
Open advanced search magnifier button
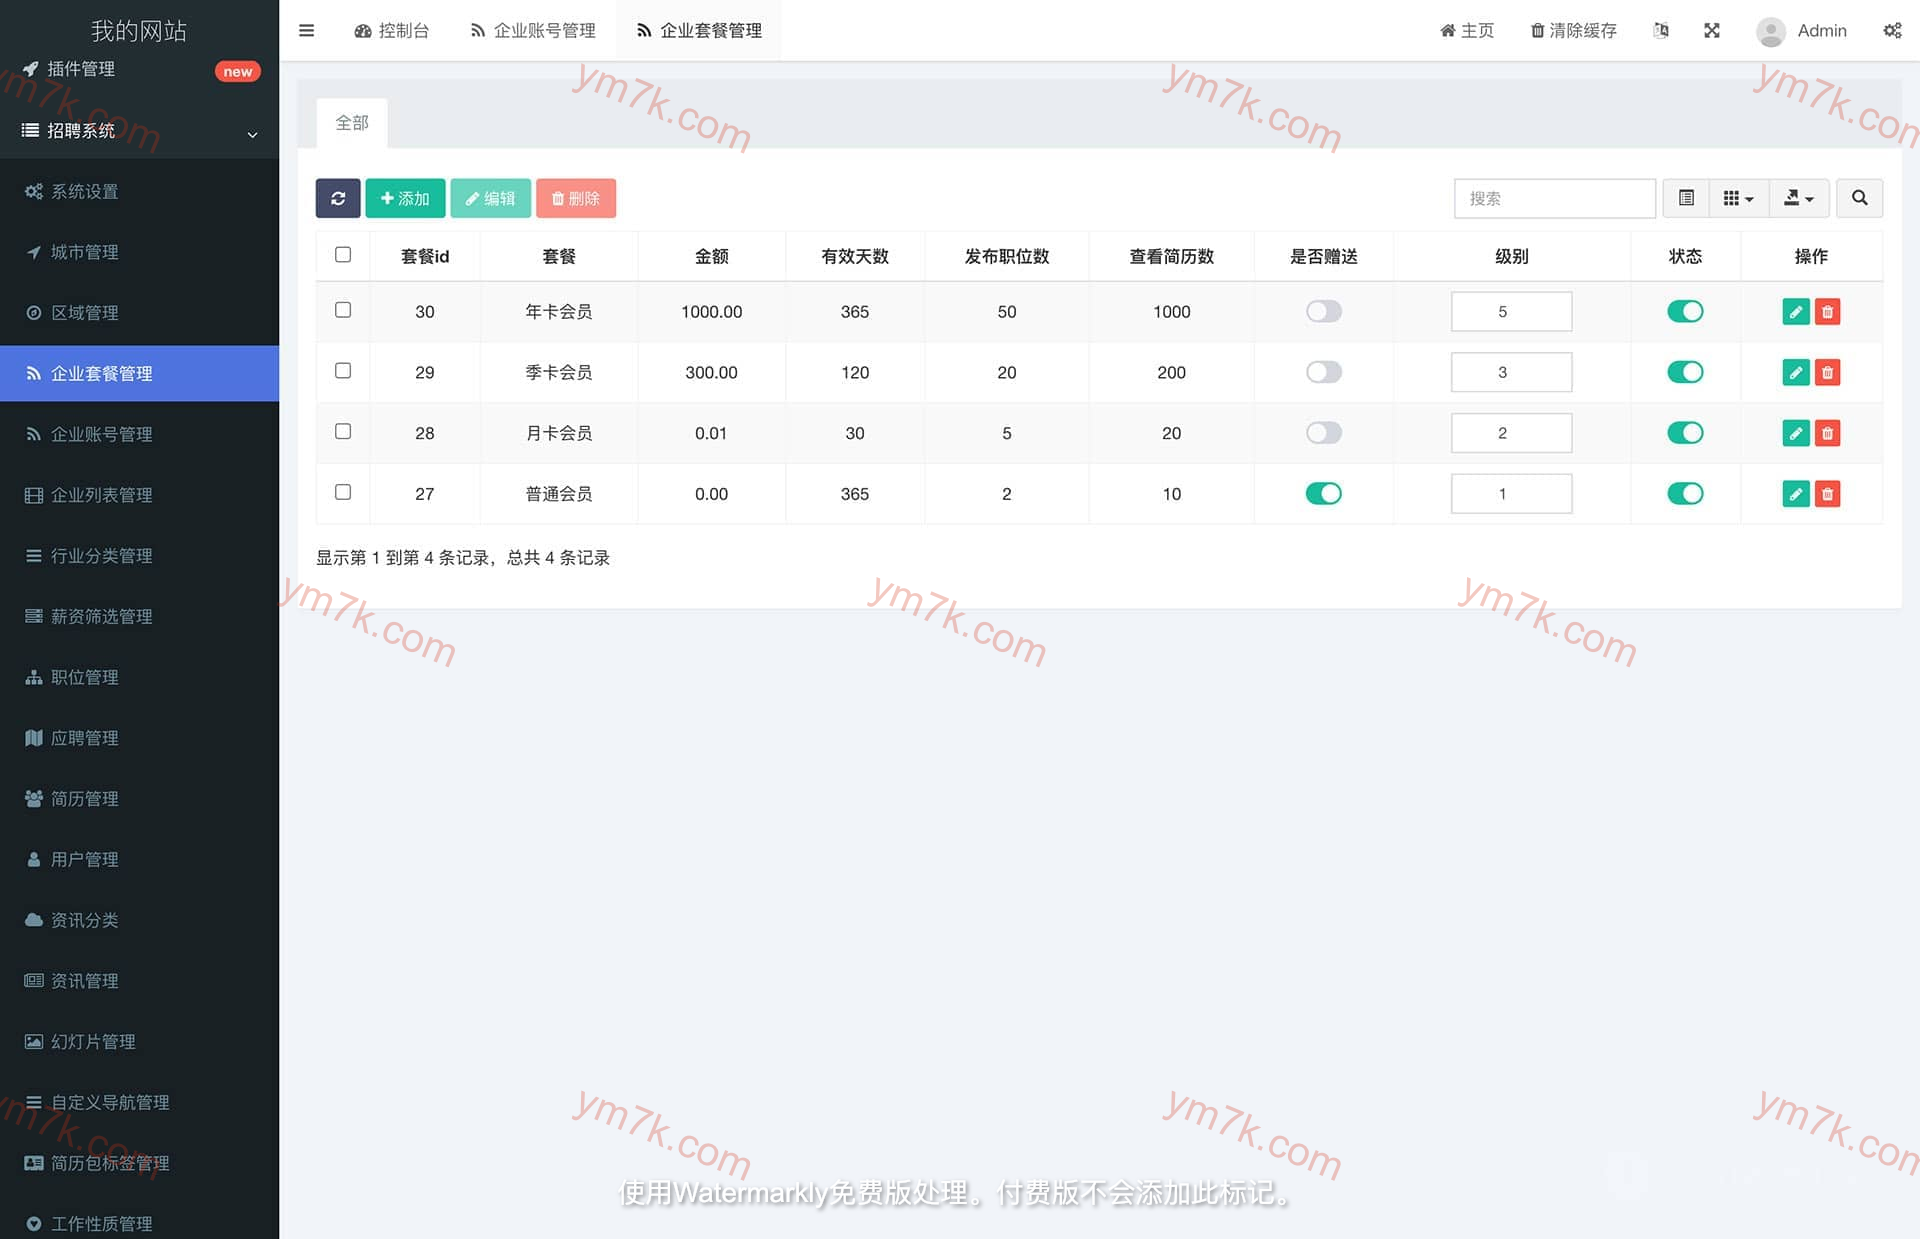coord(1859,198)
